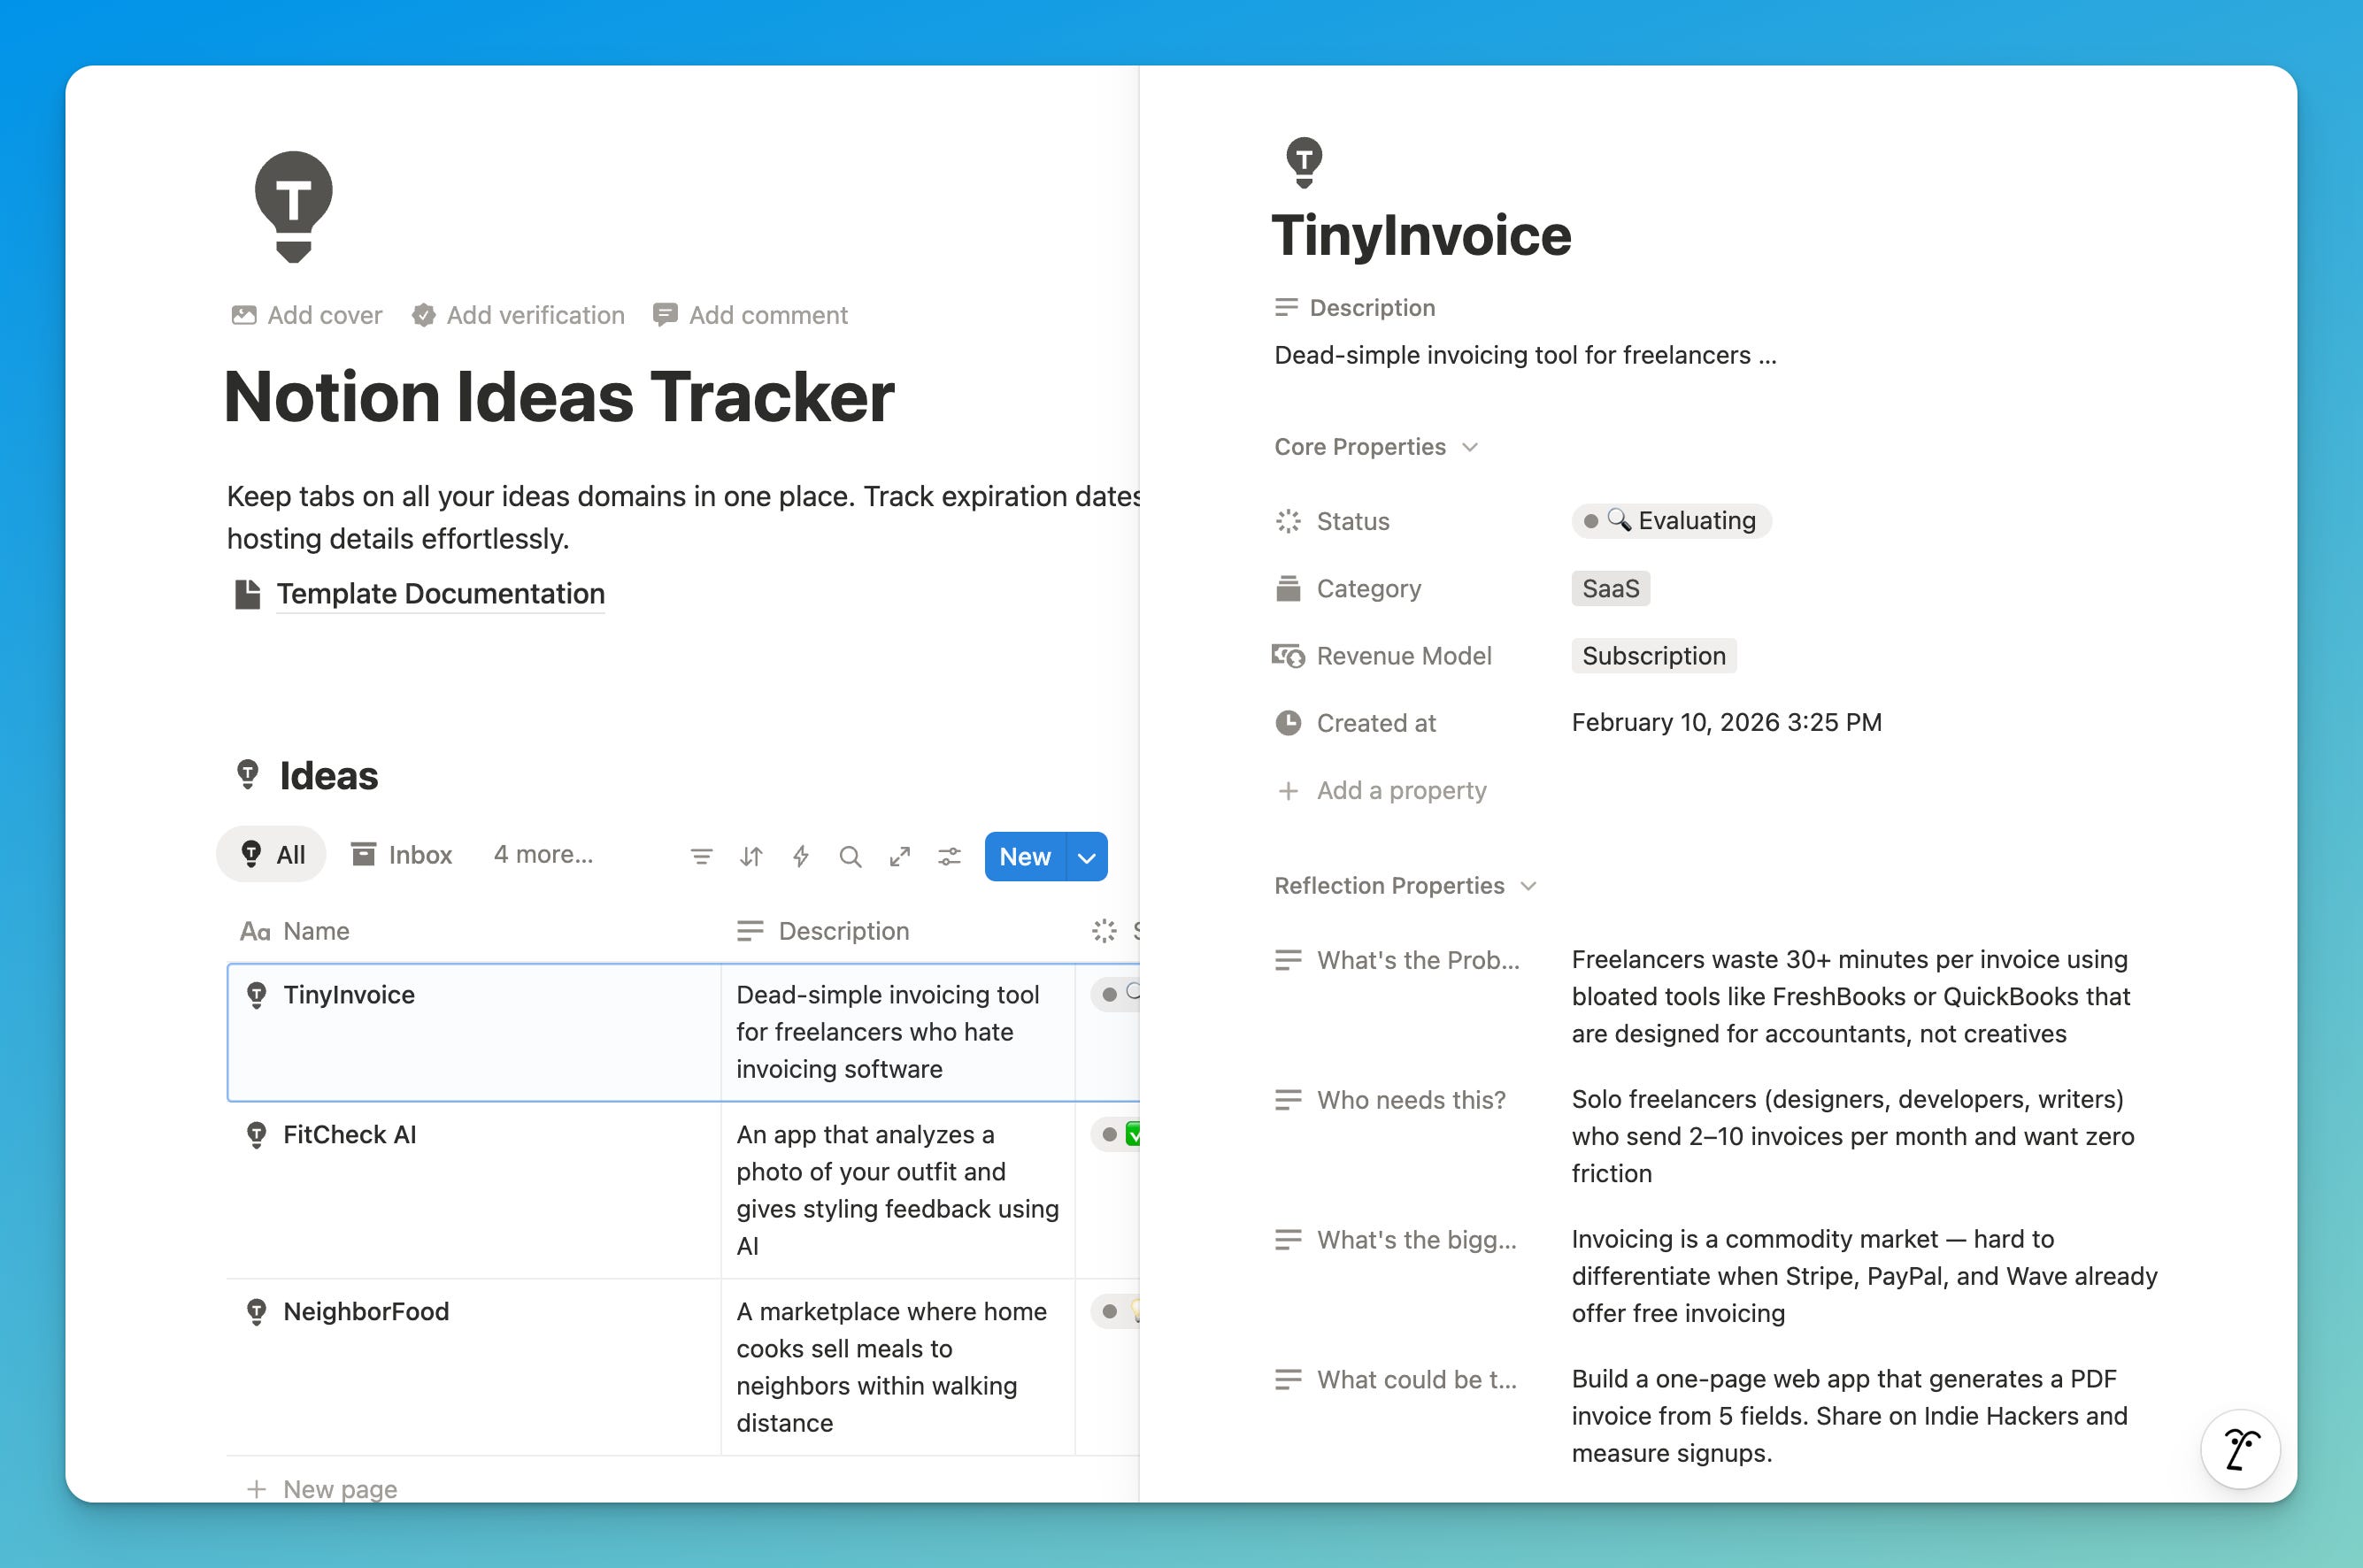The image size is (2363, 1568).
Task: Click the Notion AI floating button
Action: (x=2239, y=1448)
